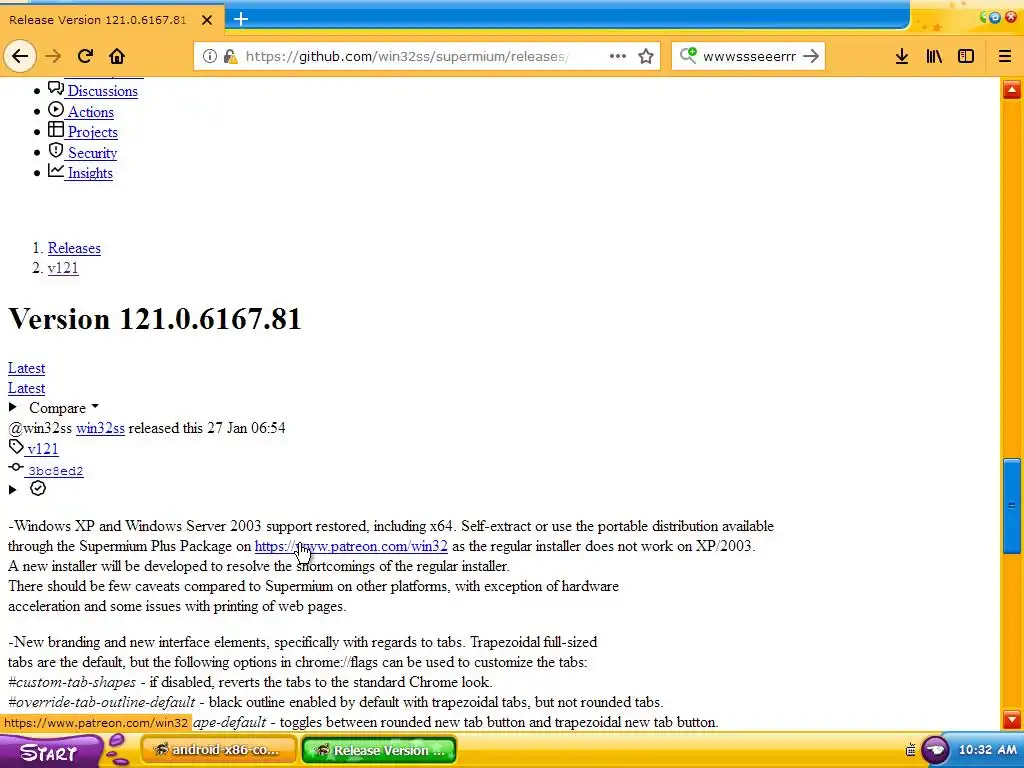Screen dimensions: 1024x768
Task: Expand the verified signature details triangle
Action: point(12,489)
